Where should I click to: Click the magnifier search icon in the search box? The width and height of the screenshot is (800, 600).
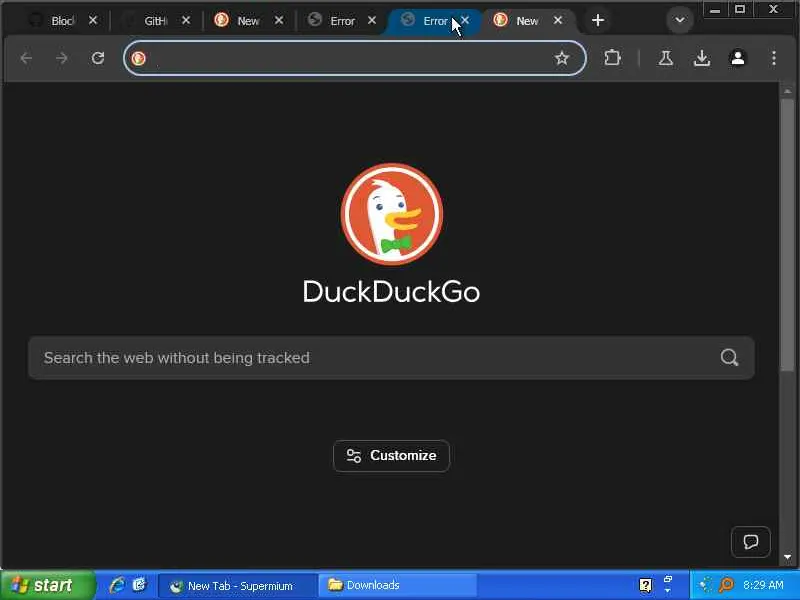pos(729,358)
